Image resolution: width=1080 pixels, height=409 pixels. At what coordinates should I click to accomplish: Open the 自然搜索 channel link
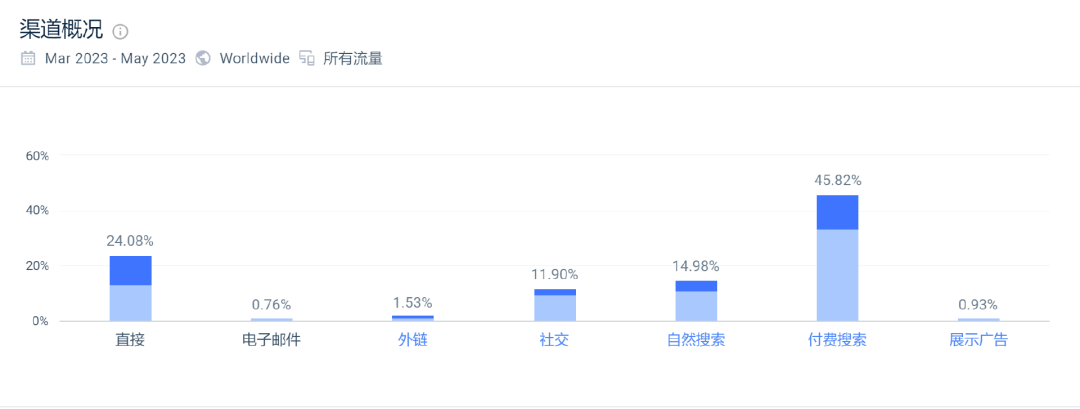coord(696,340)
